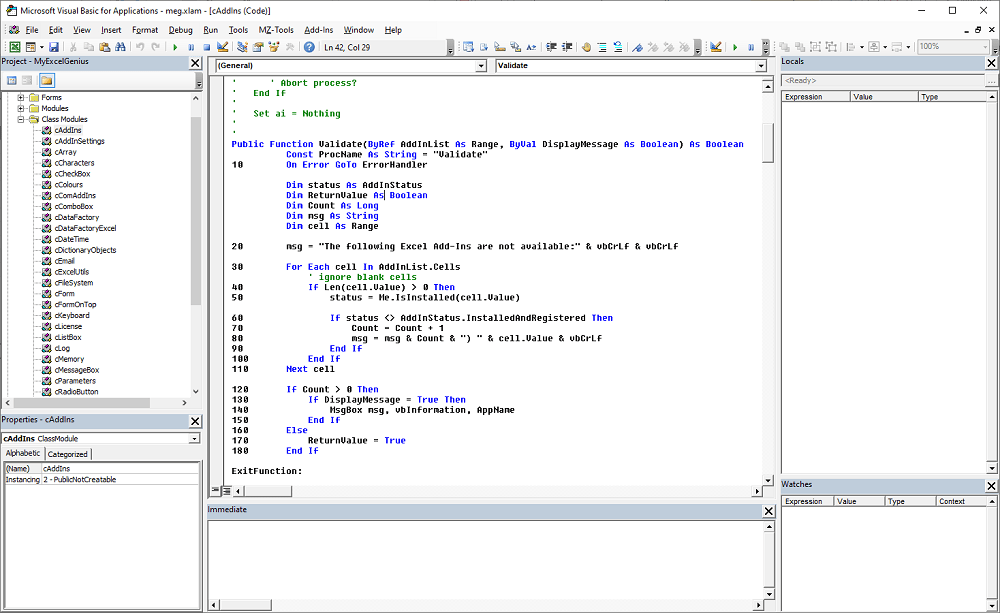Toggle a breakpoint with the hand icon

587,48
